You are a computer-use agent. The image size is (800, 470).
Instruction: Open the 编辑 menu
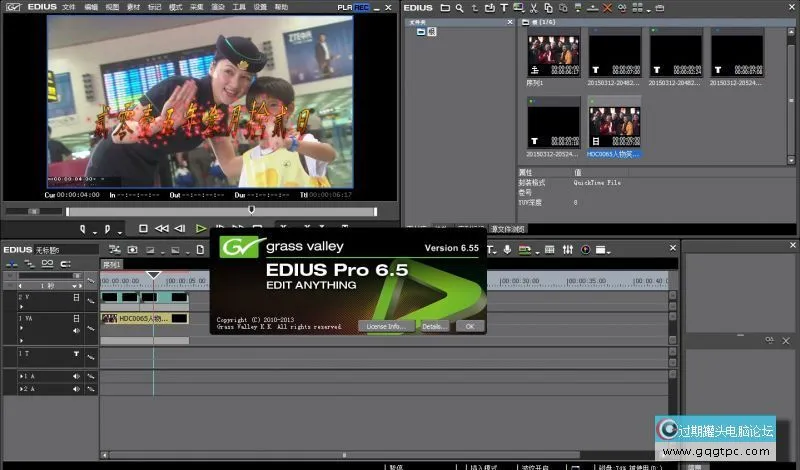pos(91,7)
